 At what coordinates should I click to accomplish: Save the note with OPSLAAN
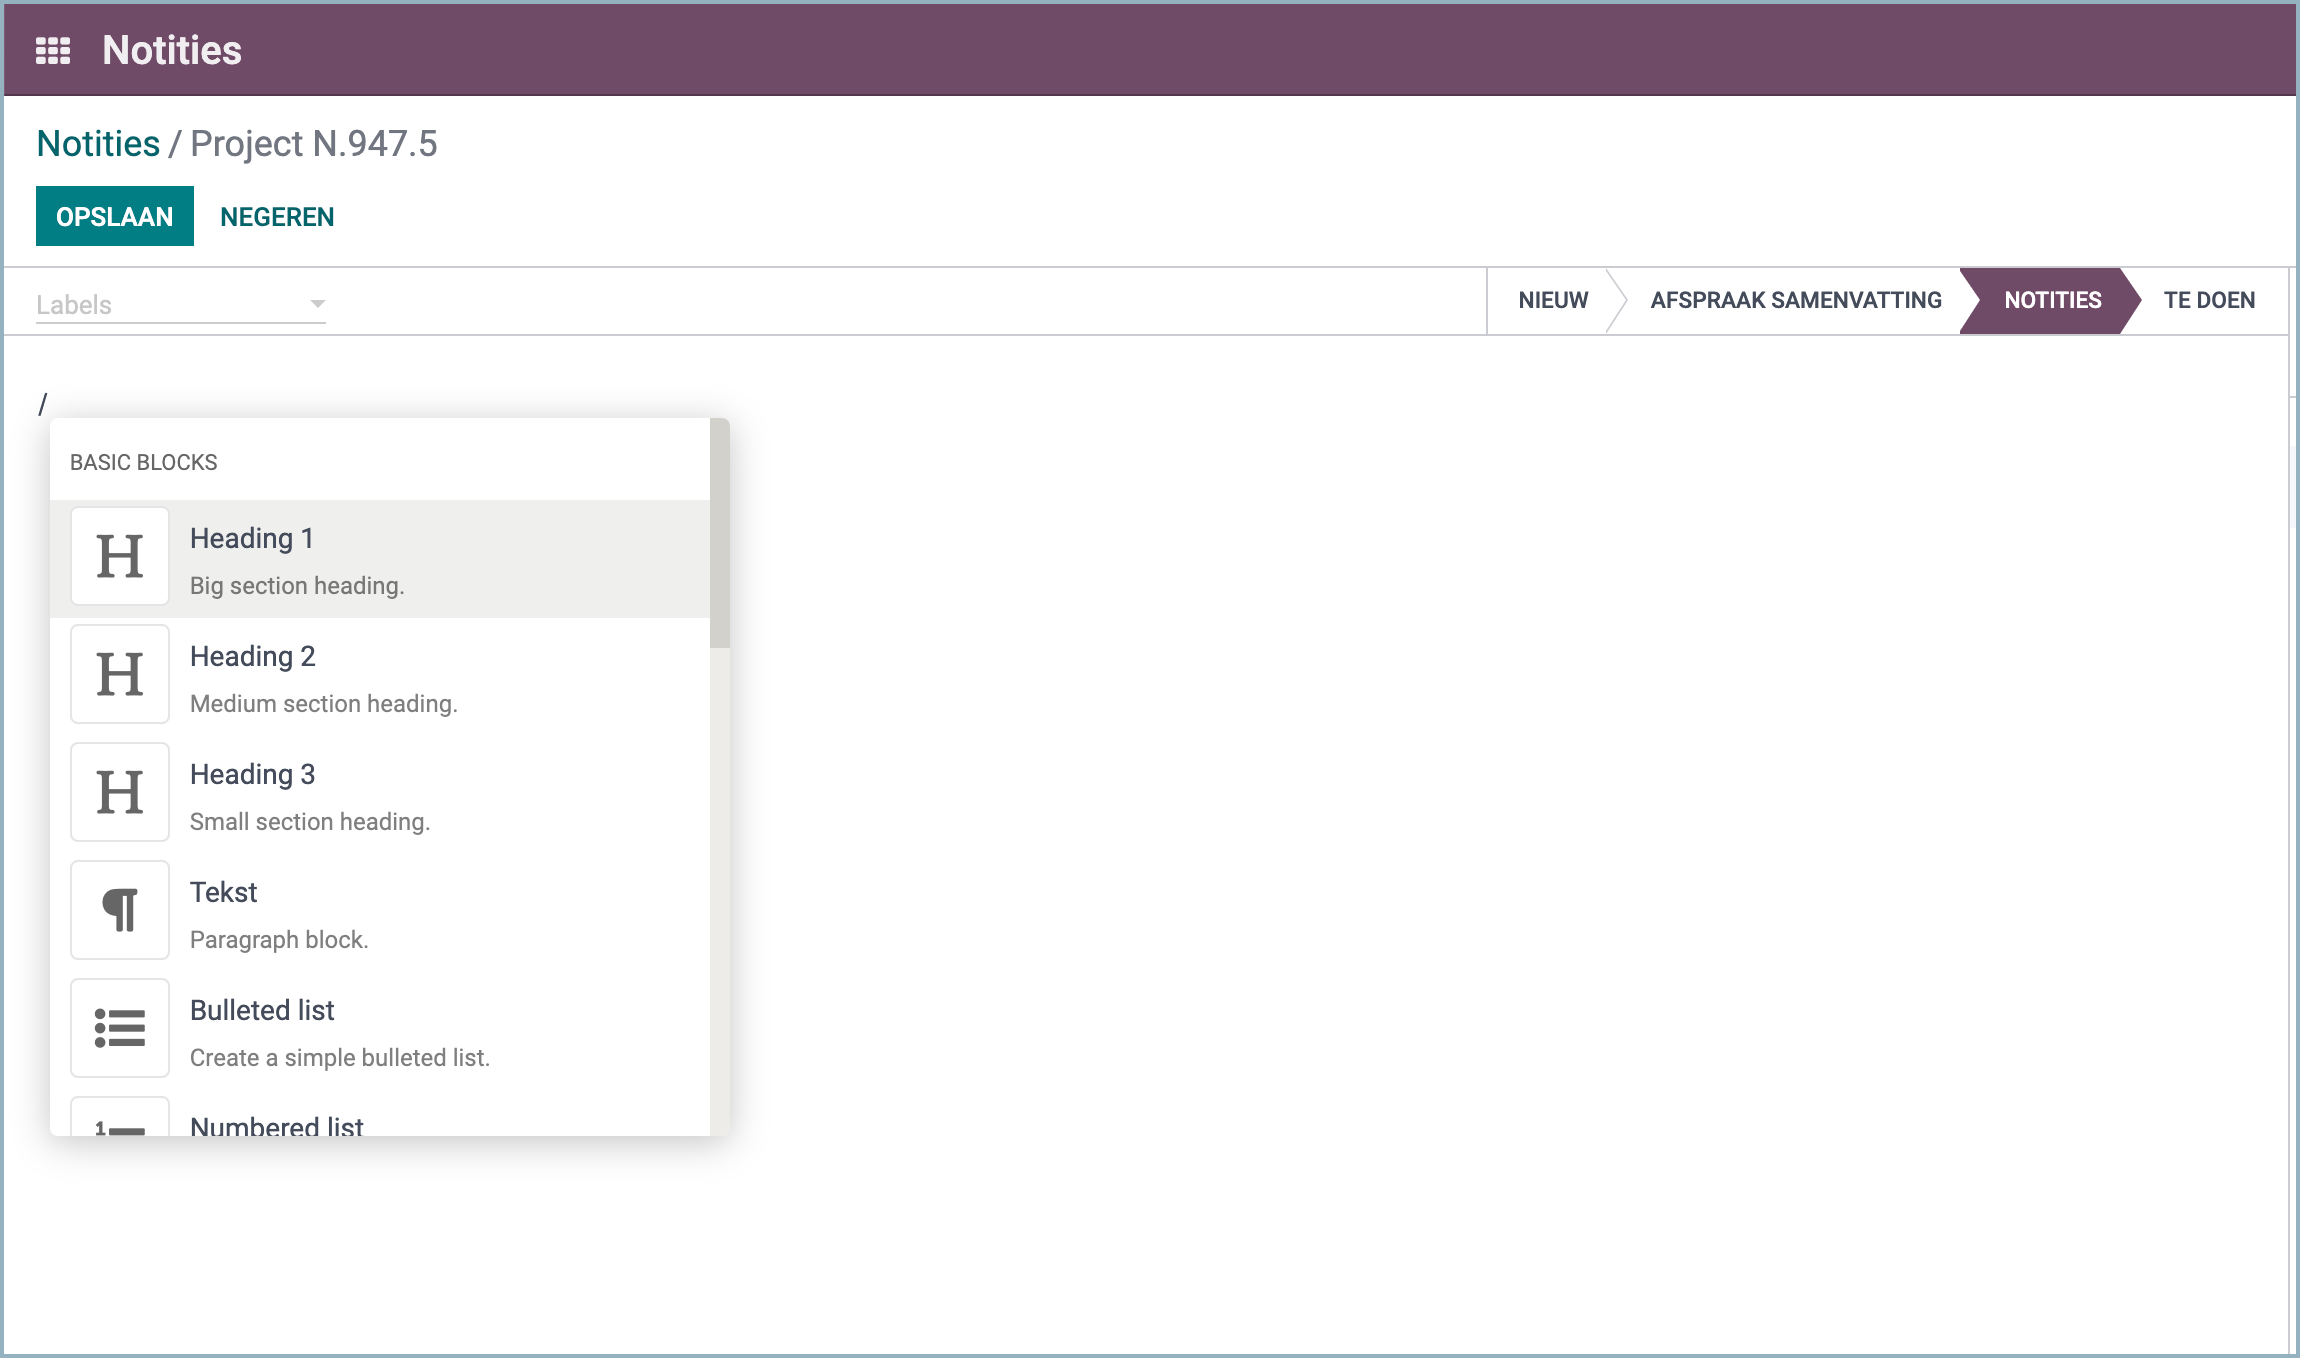point(115,216)
